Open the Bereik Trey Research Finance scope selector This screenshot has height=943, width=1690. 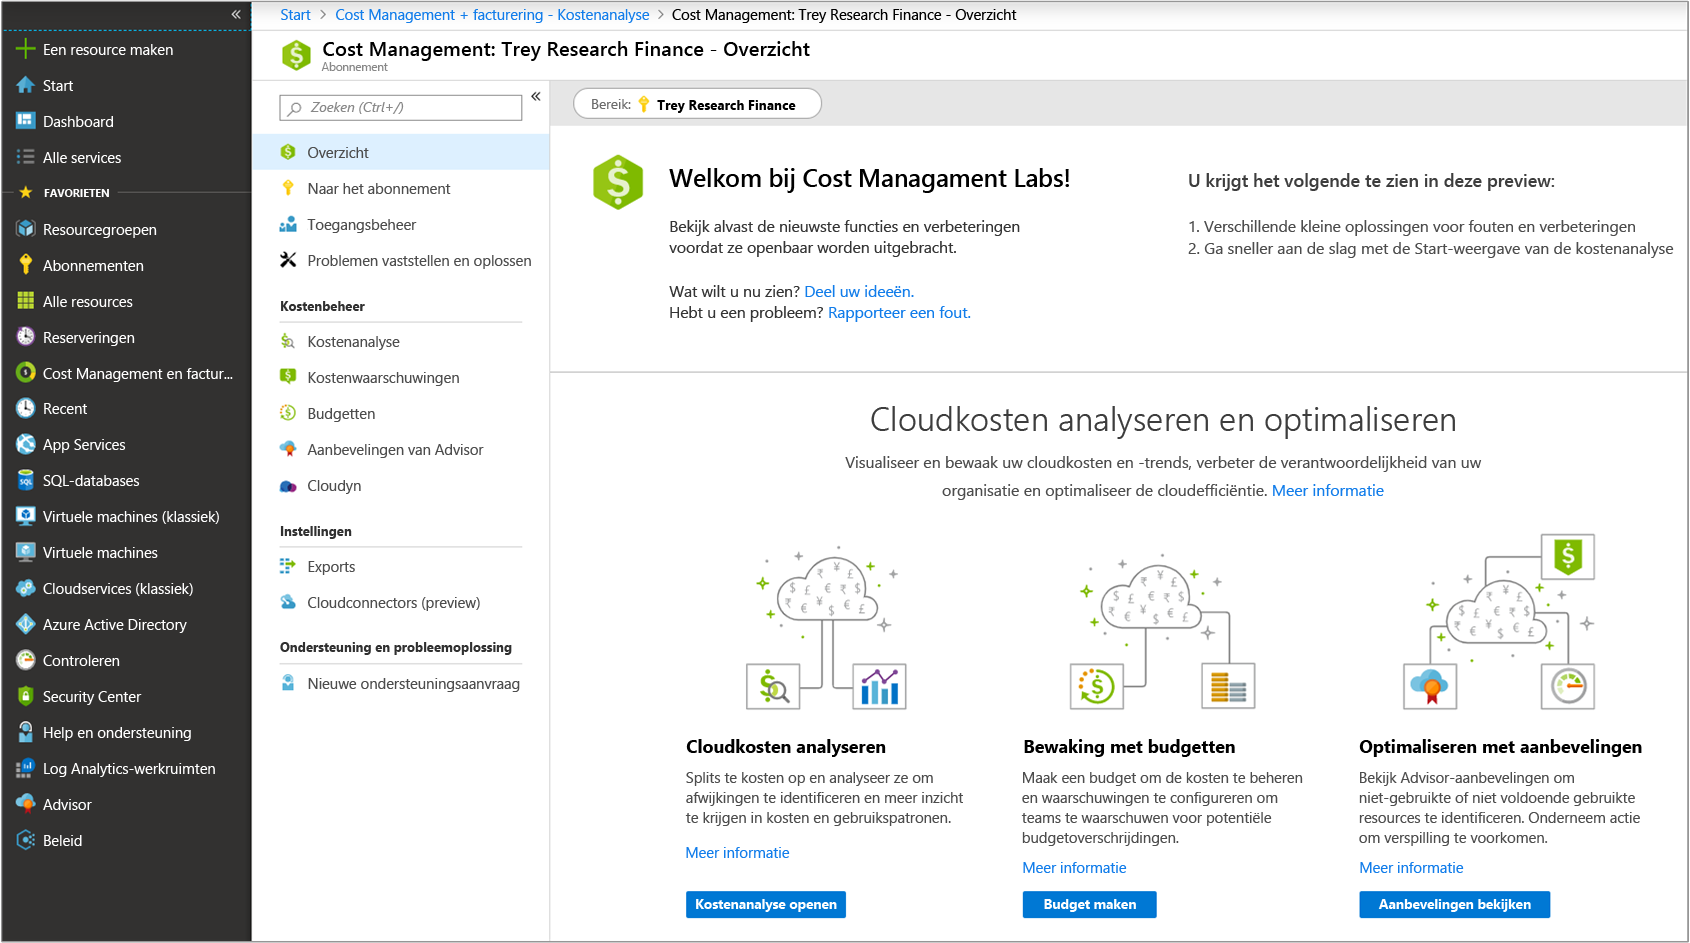pos(697,104)
